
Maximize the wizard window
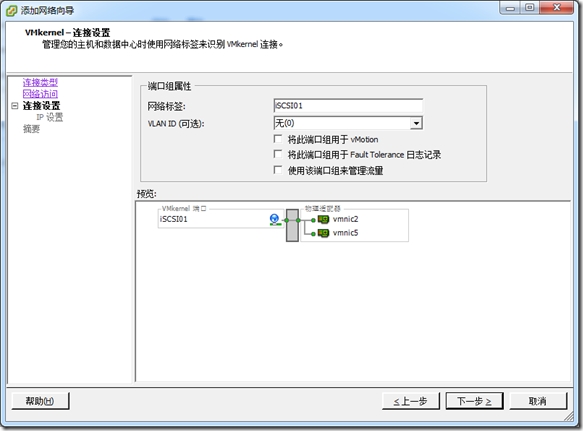point(530,8)
